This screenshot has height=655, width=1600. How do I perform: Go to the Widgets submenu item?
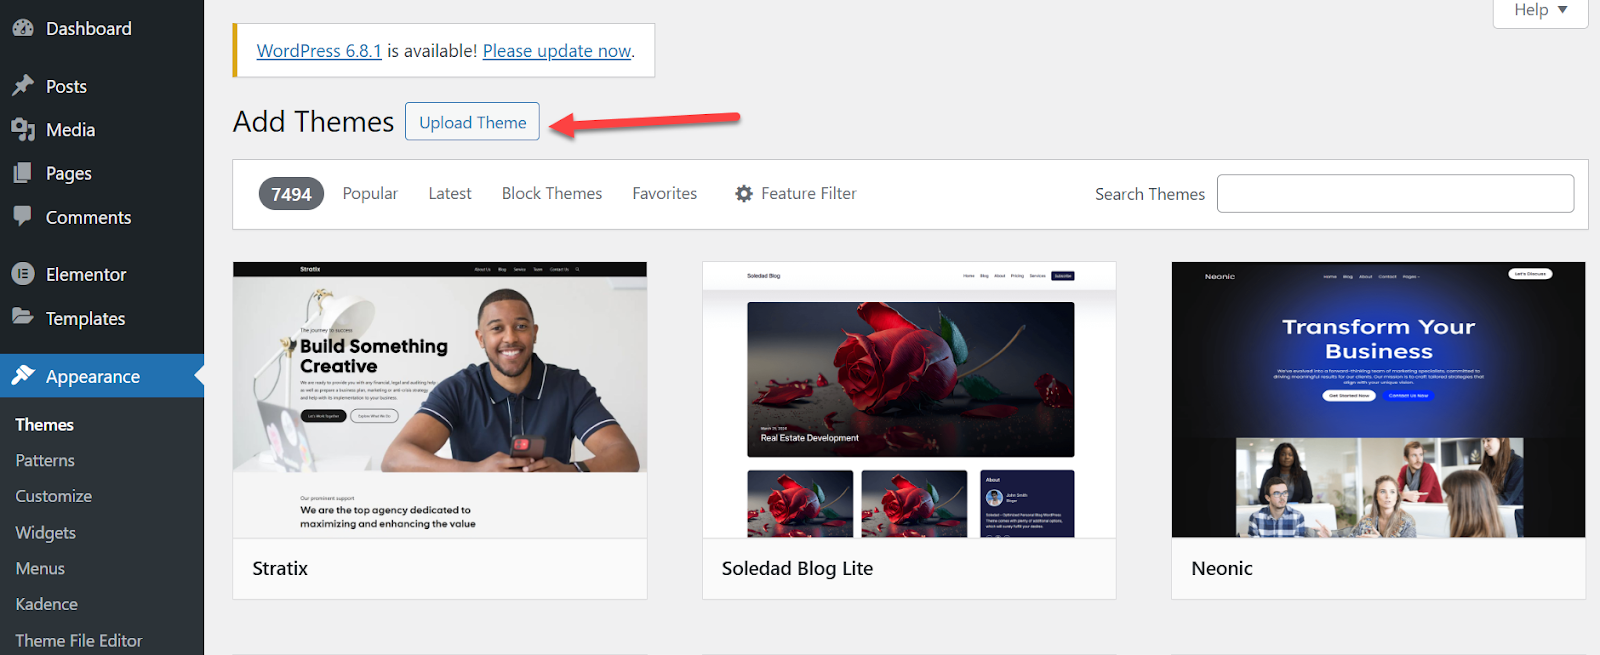tap(46, 533)
